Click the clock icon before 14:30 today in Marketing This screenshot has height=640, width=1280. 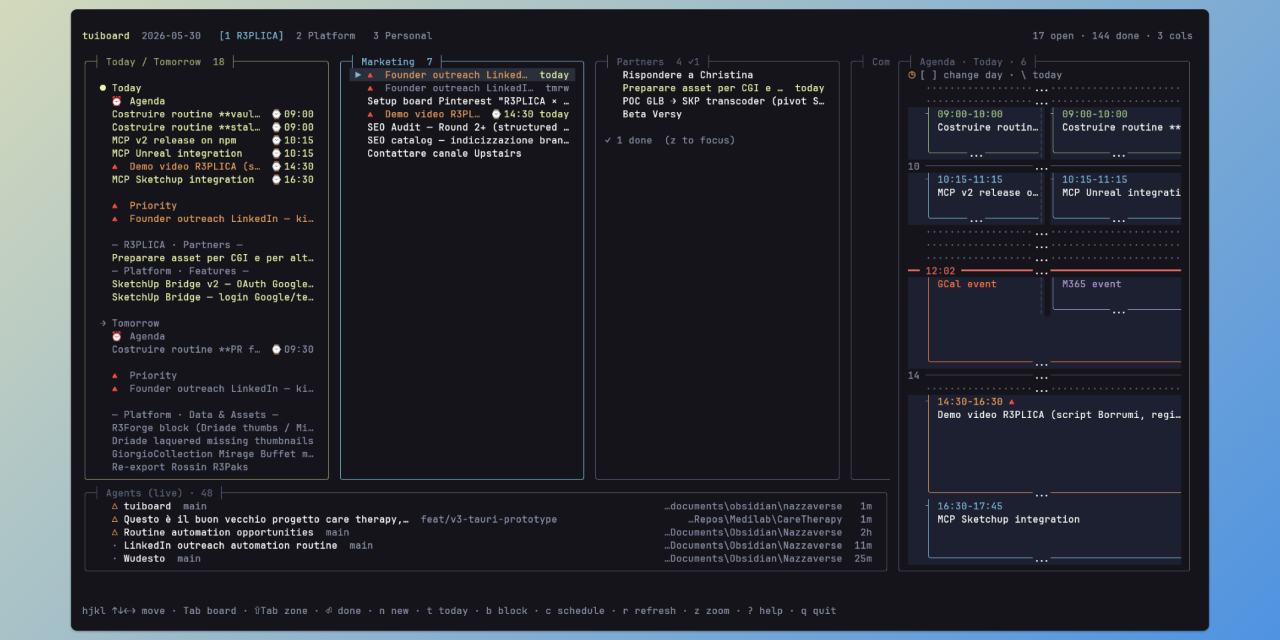tap(496, 114)
